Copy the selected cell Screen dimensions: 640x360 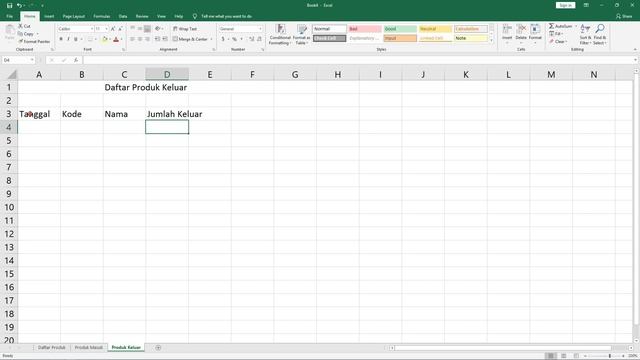point(26,34)
